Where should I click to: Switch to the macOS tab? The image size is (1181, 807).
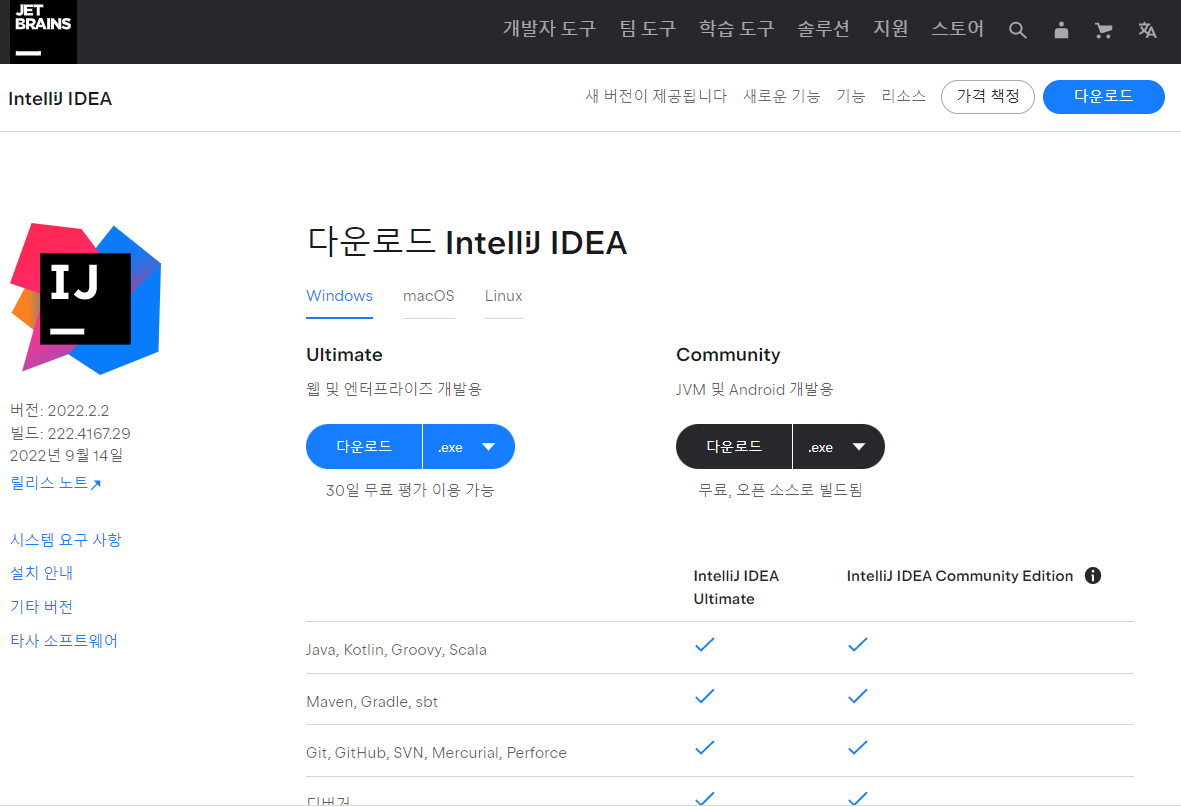429,296
